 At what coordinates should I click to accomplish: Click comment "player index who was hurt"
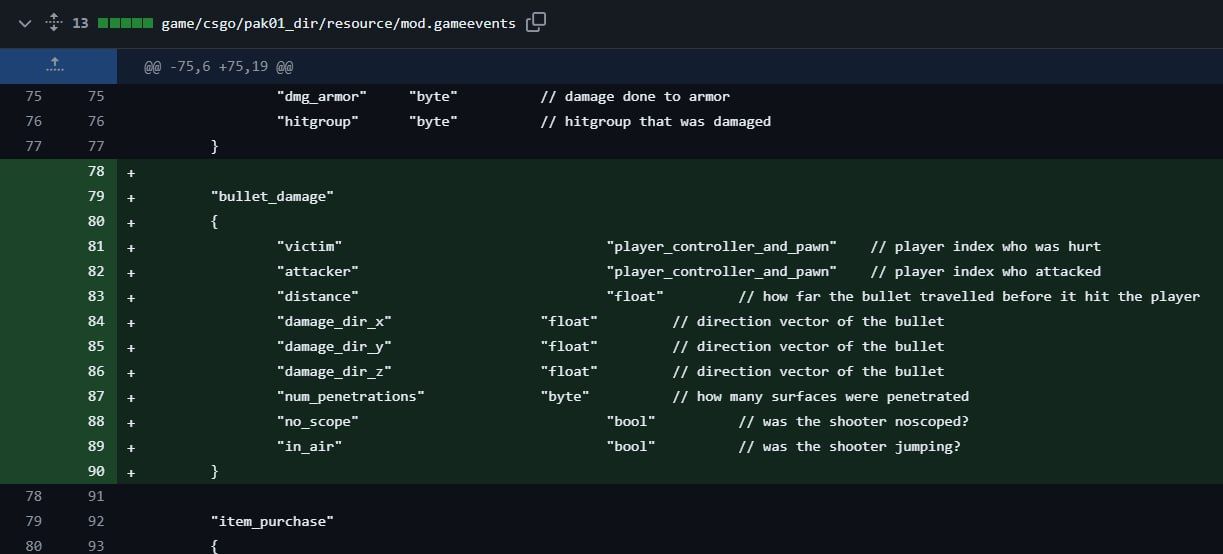tap(986, 246)
